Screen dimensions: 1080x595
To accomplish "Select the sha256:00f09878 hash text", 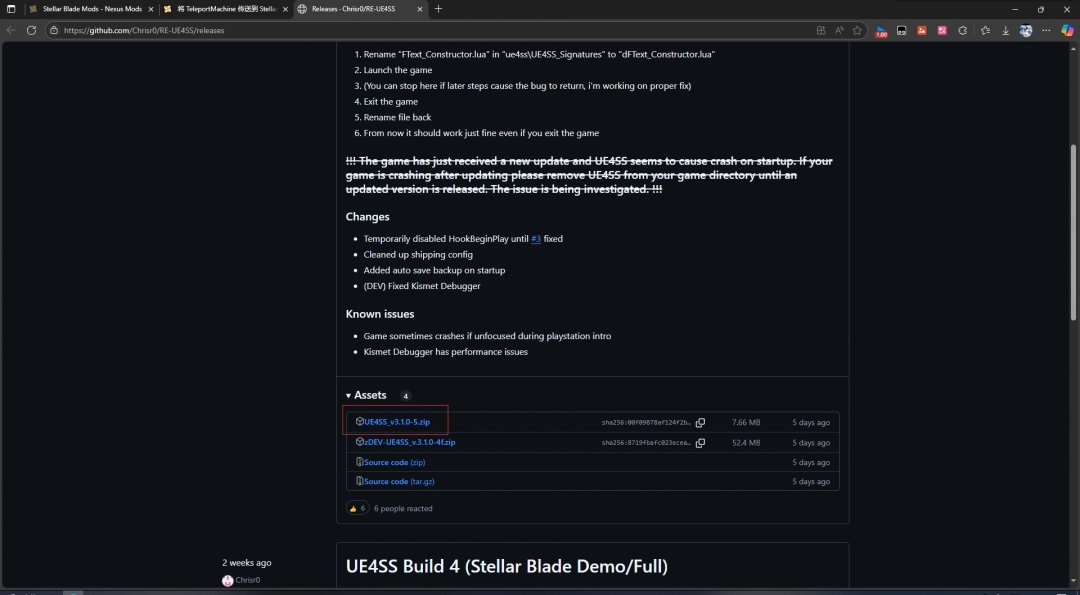I will point(646,423).
